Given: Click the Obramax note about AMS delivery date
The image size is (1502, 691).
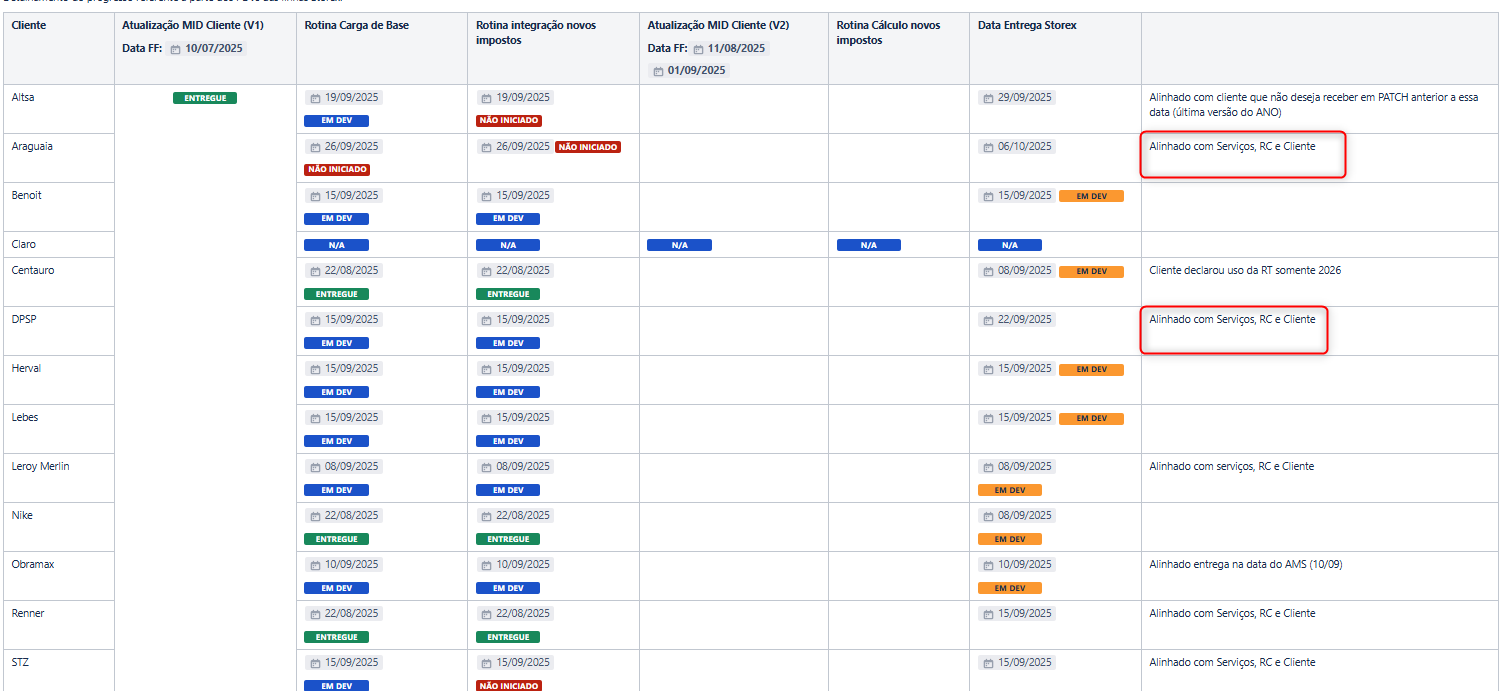Looking at the screenshot, I should (x=1246, y=565).
